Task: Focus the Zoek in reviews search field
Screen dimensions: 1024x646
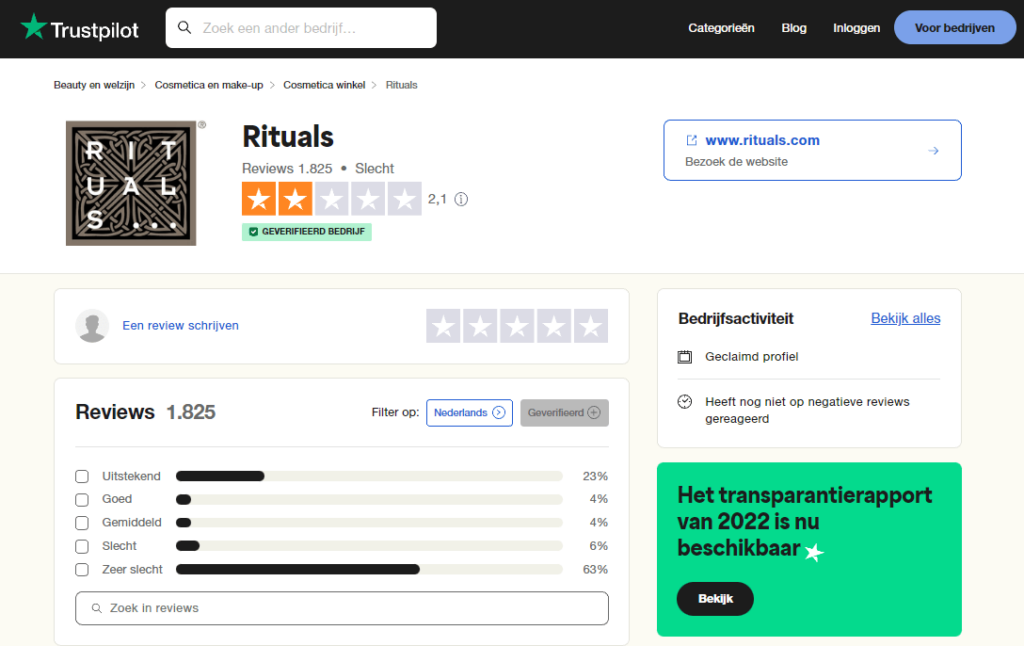Action: point(342,608)
